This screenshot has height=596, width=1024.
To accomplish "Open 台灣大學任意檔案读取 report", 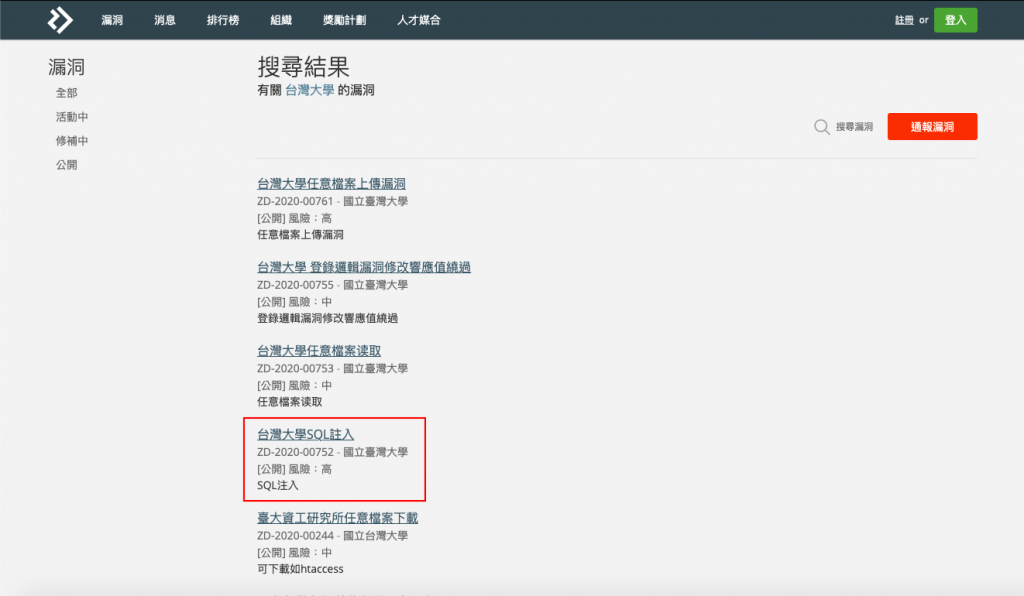I will pyautogui.click(x=319, y=351).
